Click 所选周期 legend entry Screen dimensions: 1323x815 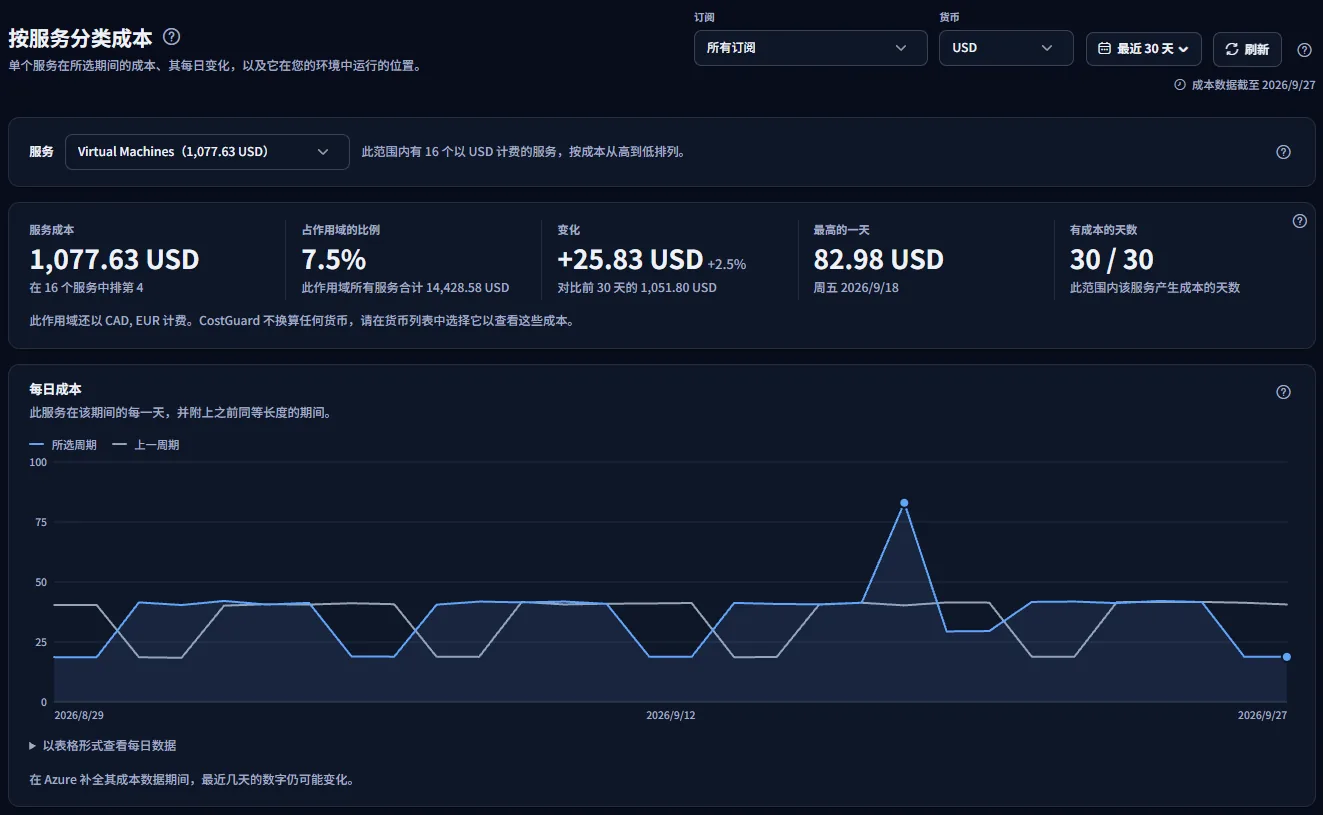[x=63, y=445]
